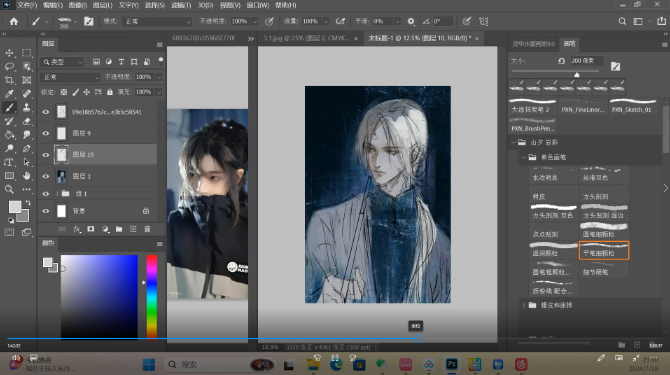Select the Eyedropper tool
Screen dimensions: 670x375
coord(9,94)
